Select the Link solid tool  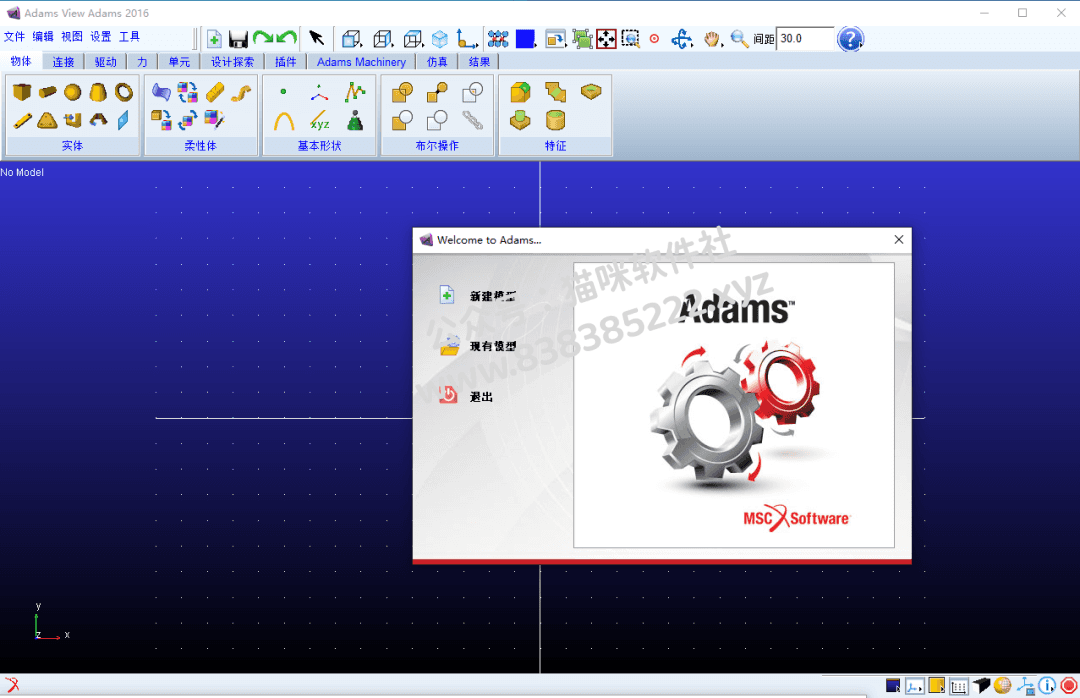[22, 121]
